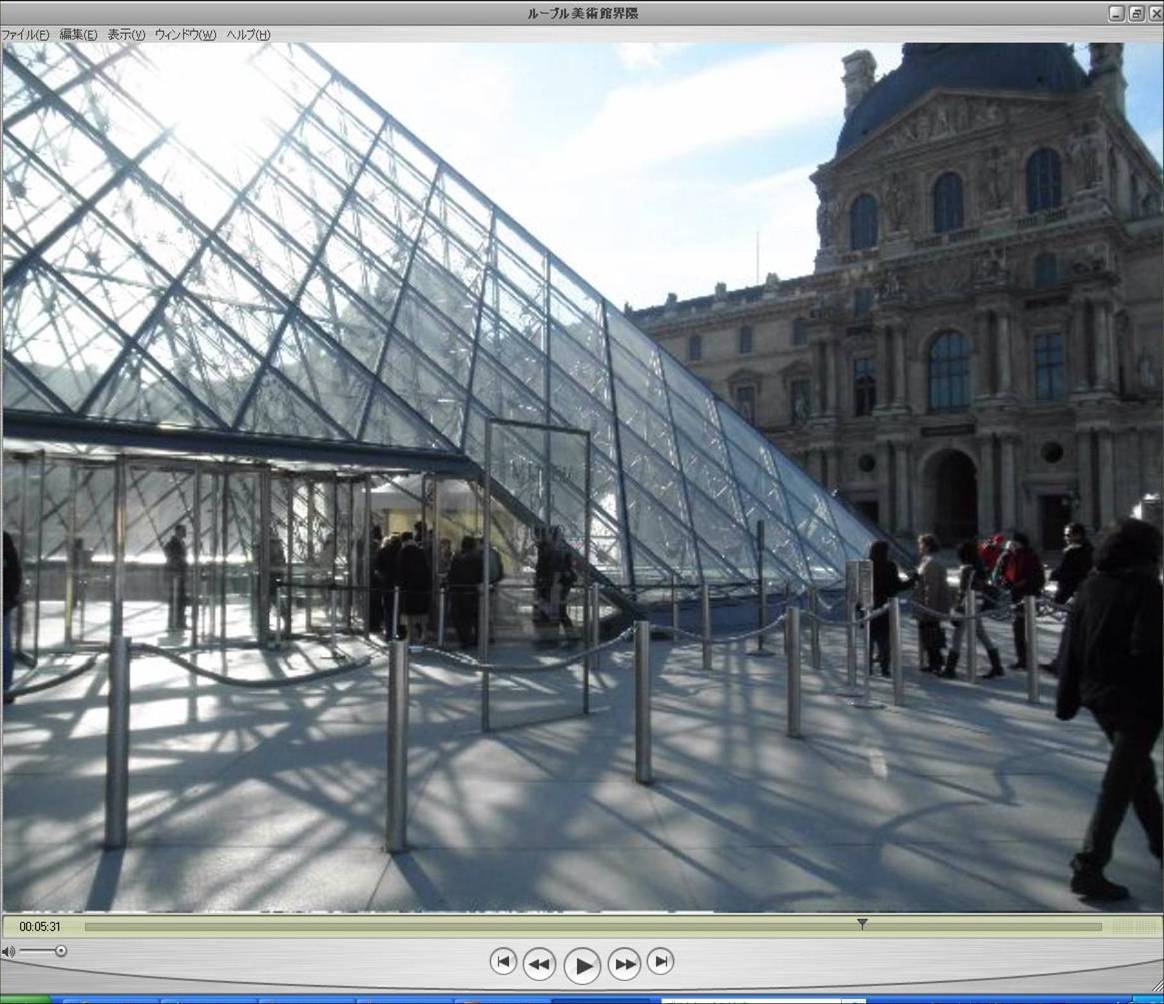The width and height of the screenshot is (1164, 1004).
Task: Open the Windows Start button
Action: coord(25,999)
